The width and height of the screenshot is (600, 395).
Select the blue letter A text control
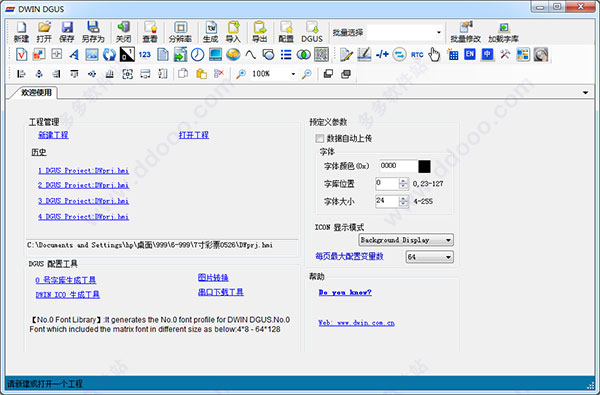(x=74, y=54)
